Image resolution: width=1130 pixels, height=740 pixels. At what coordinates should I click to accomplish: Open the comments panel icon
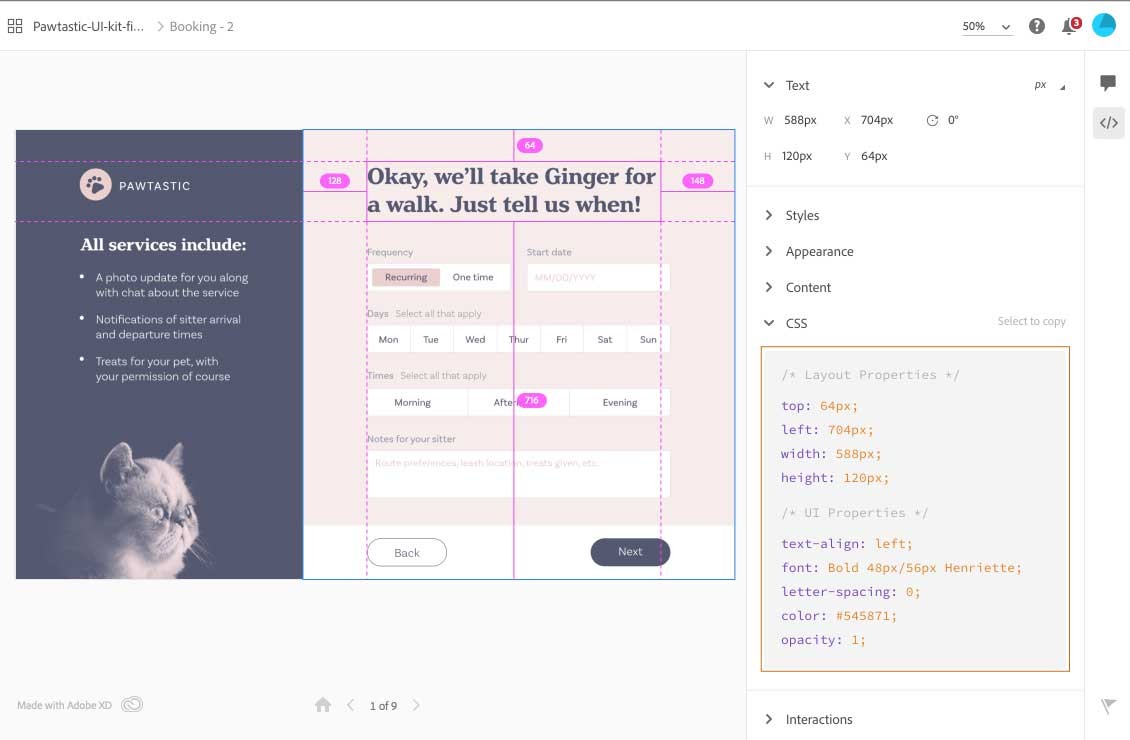click(1108, 84)
